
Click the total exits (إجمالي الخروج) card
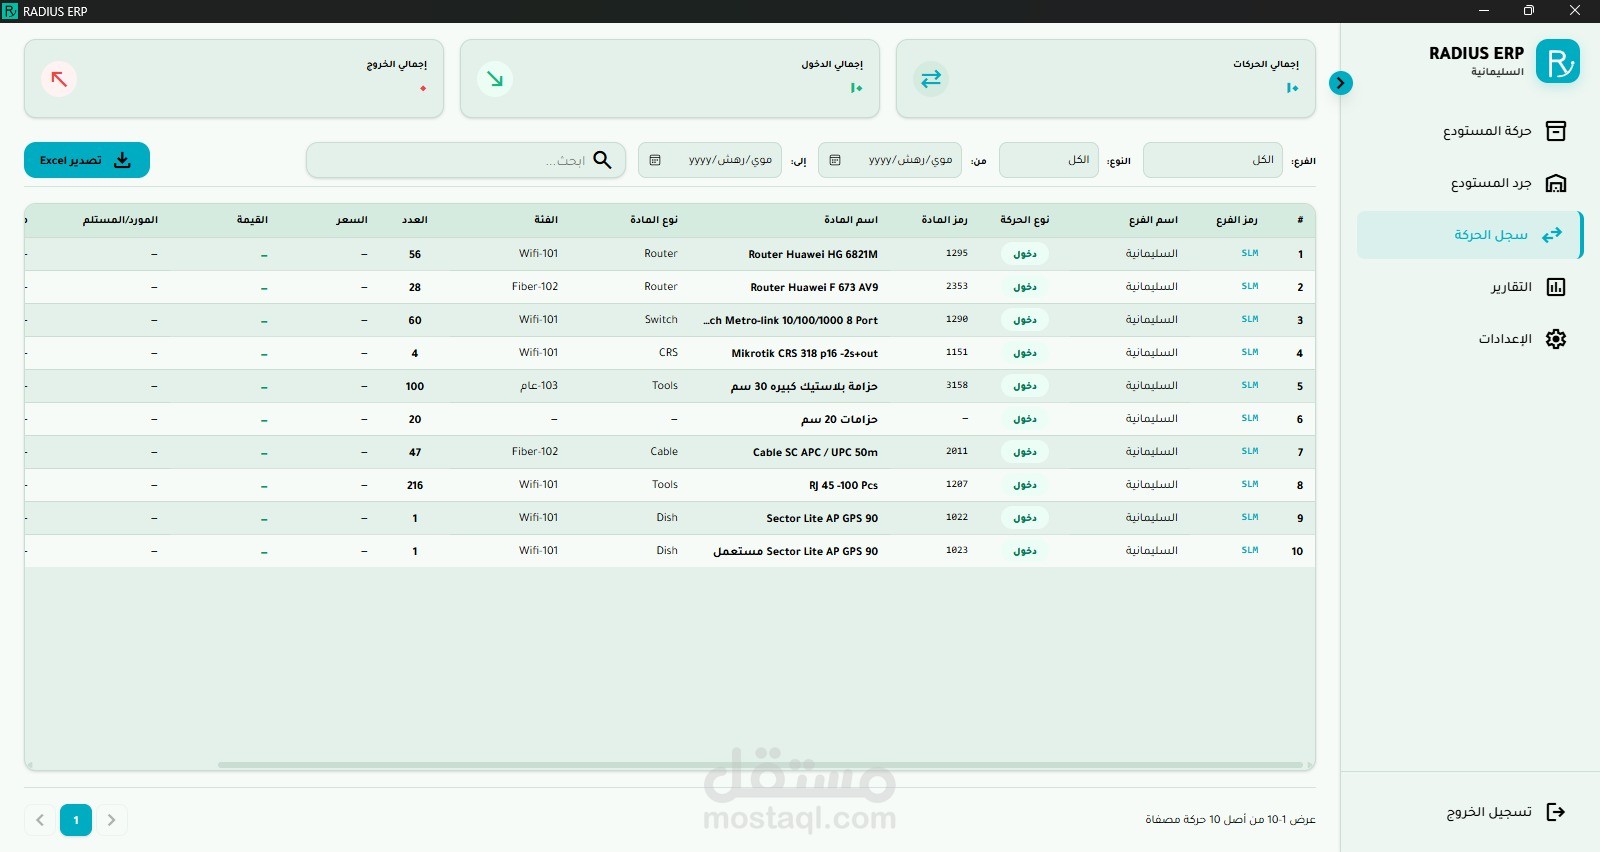pos(234,79)
